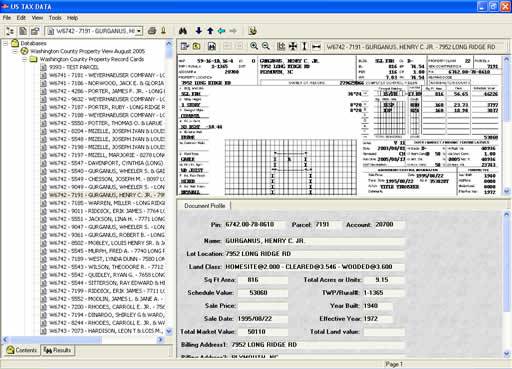Viewport: 512px width, 369px height.
Task: Open the Edit menu
Action: [21, 18]
